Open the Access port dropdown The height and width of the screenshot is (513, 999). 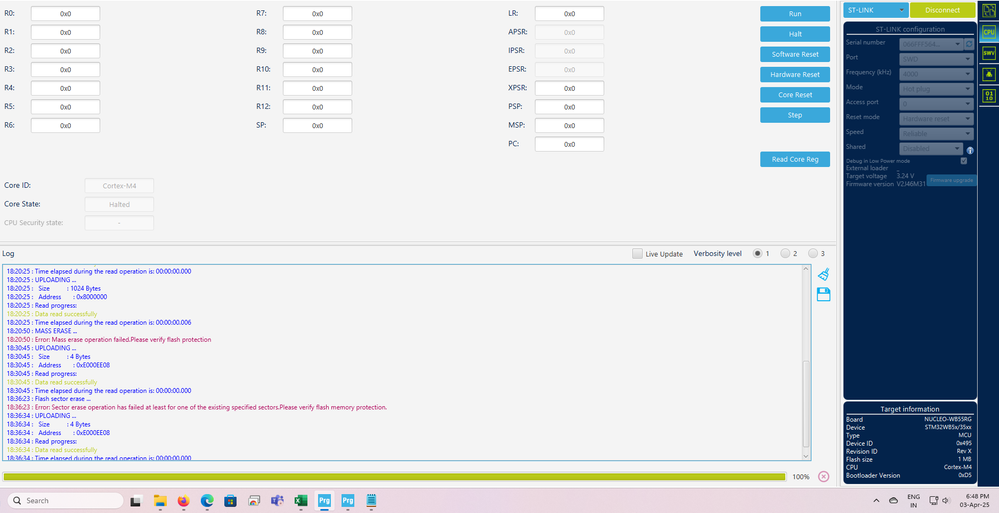(x=937, y=103)
